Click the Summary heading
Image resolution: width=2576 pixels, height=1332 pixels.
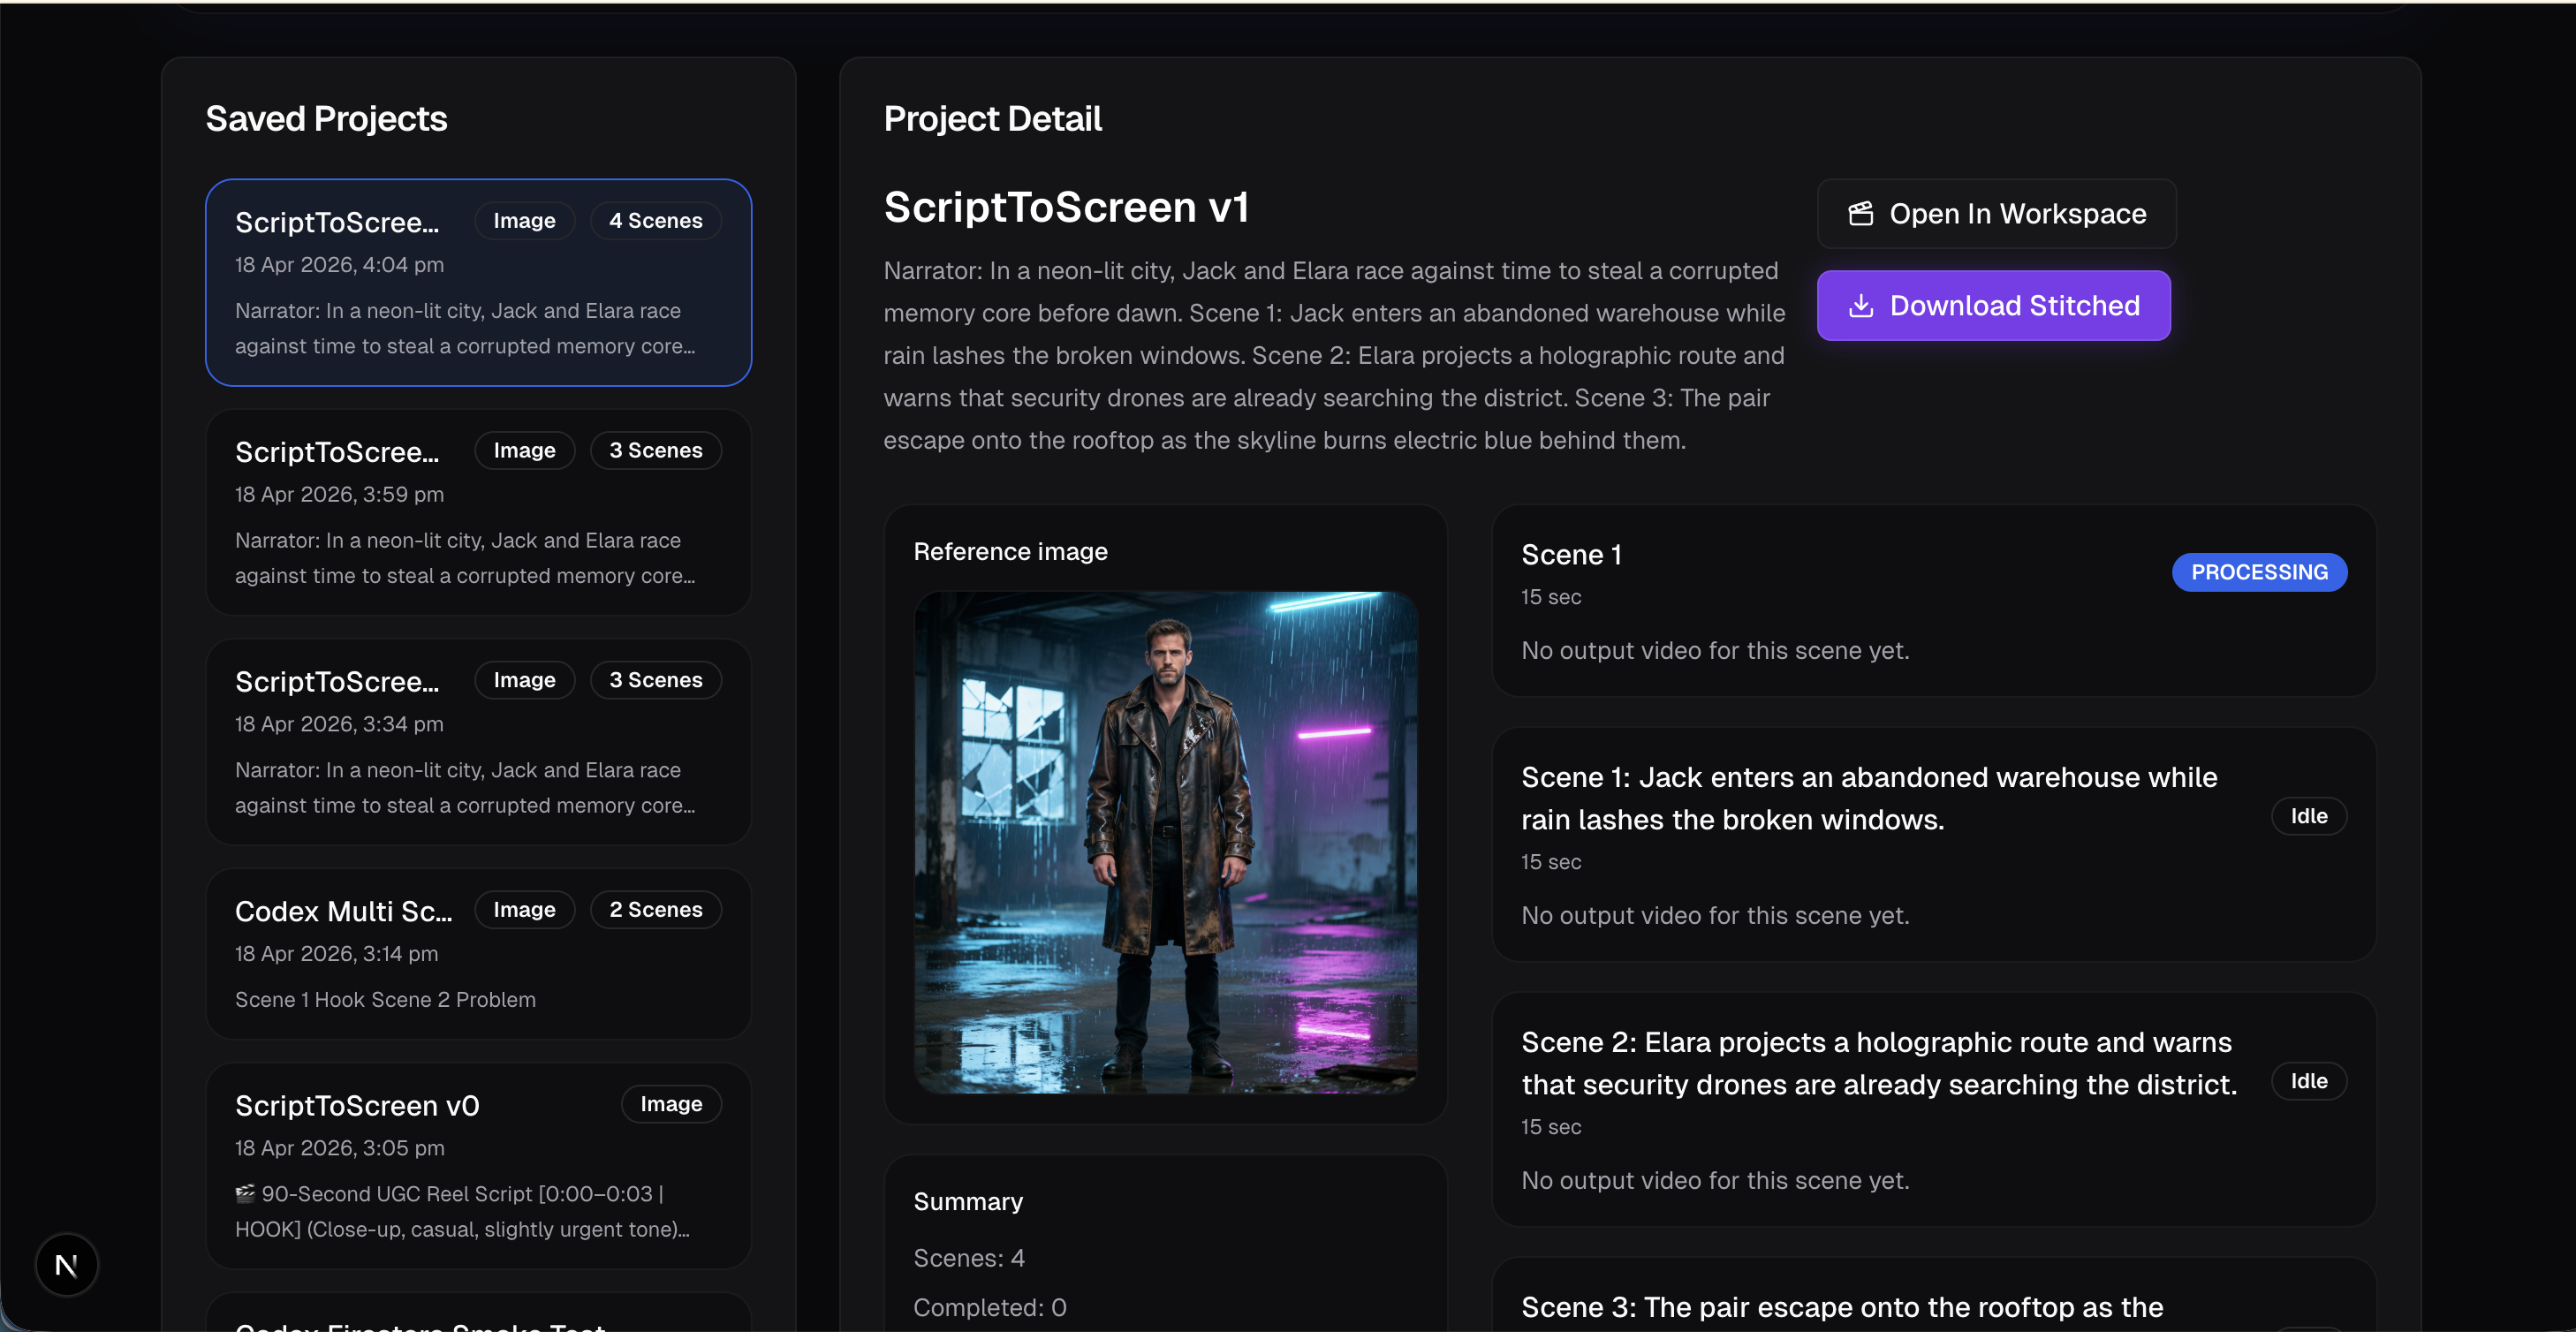click(x=968, y=1202)
